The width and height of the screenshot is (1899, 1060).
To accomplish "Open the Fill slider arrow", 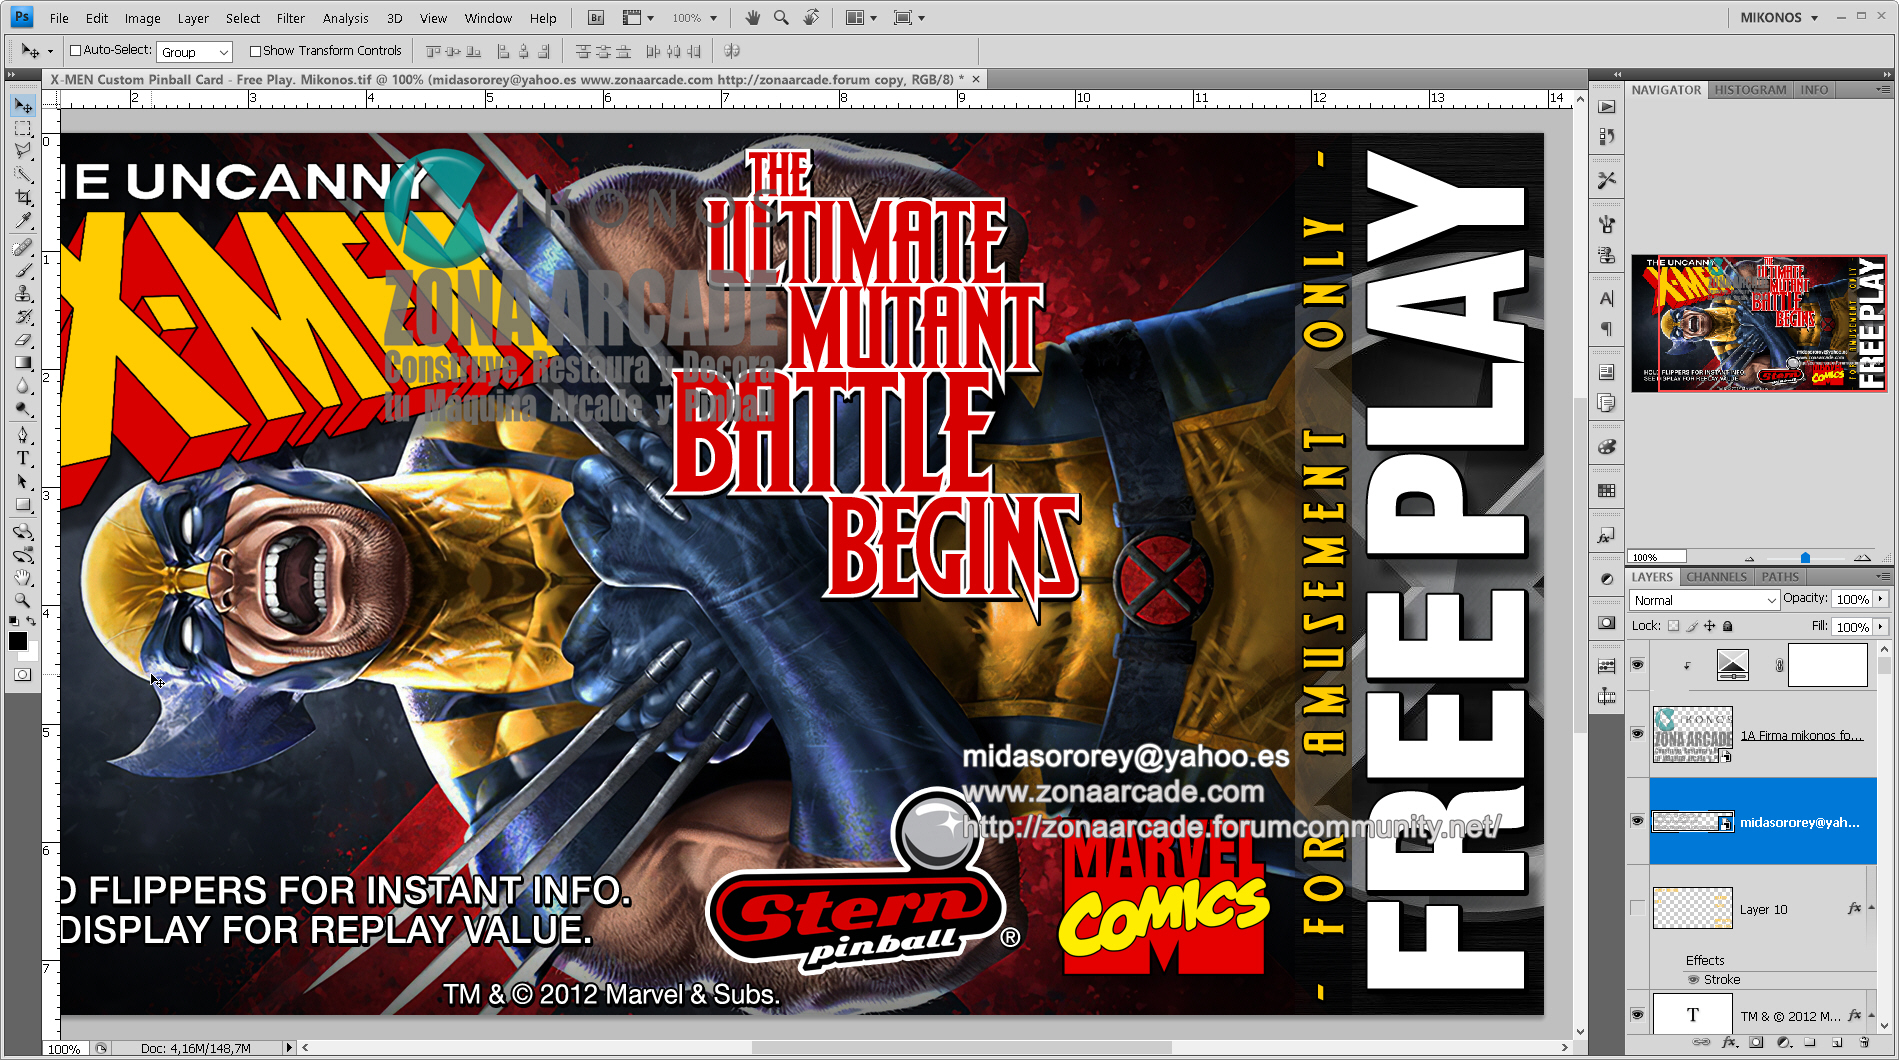I will tap(1880, 627).
